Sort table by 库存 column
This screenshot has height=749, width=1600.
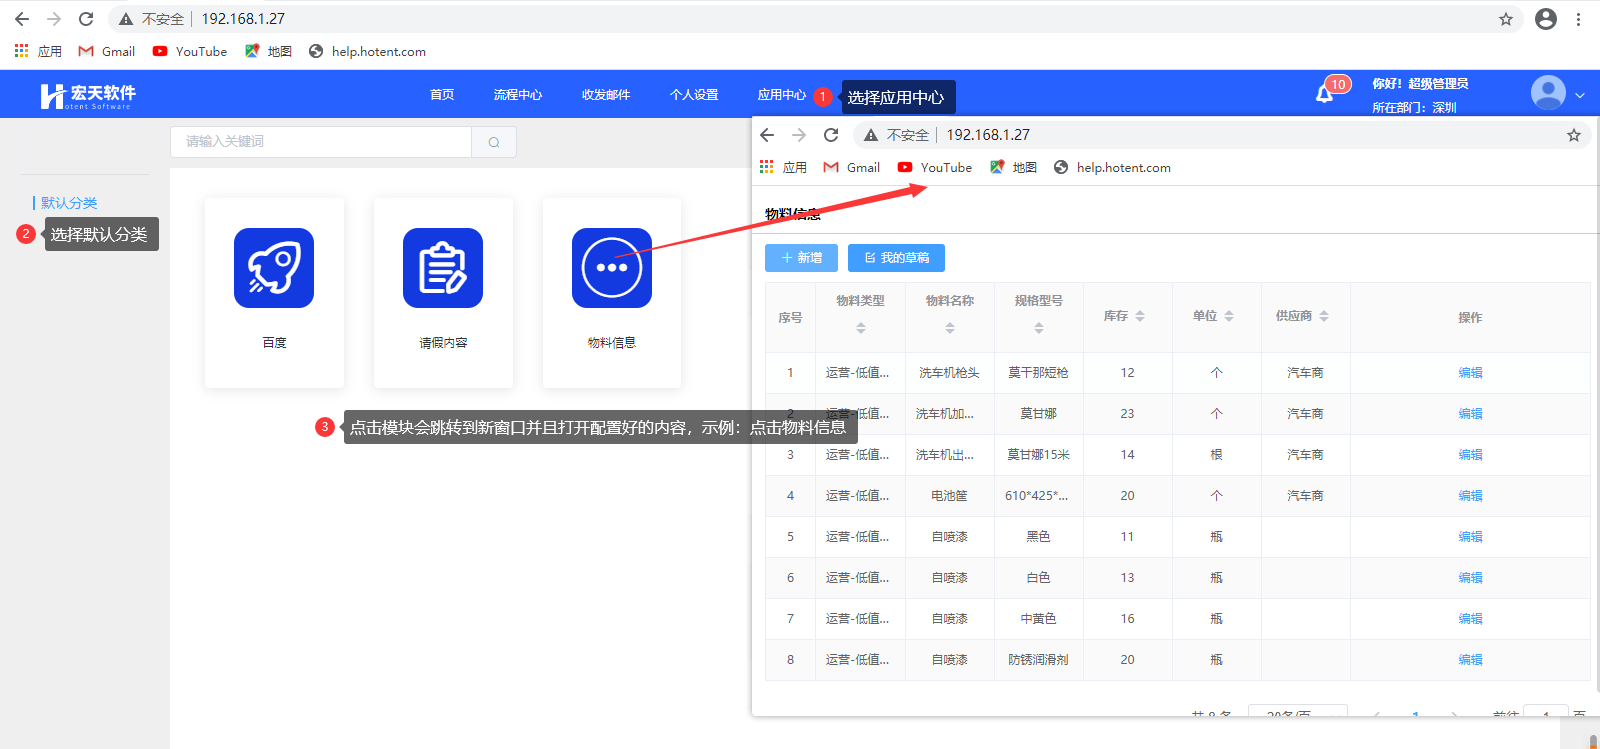[x=1140, y=316]
